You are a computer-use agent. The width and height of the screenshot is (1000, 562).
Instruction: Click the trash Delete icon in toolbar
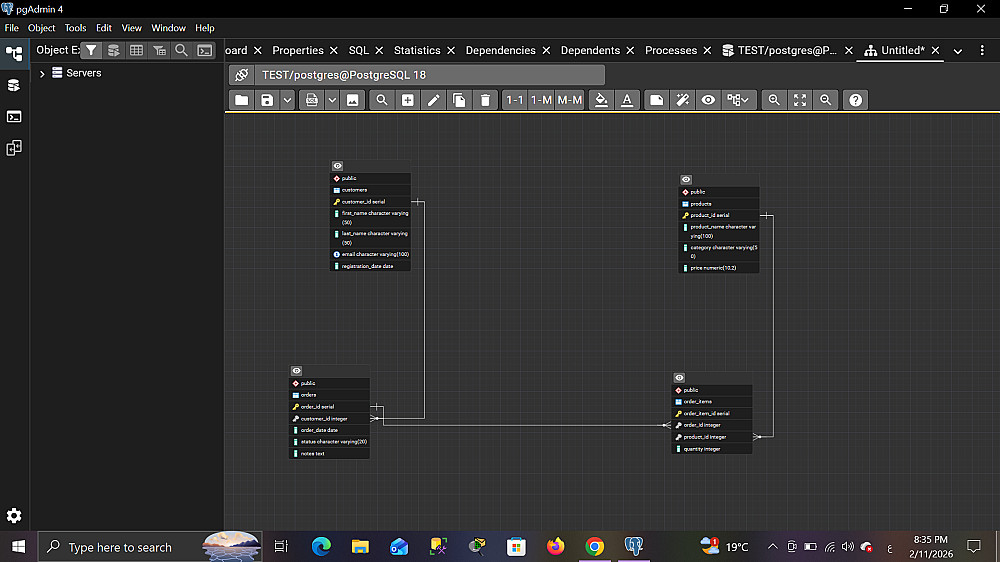point(485,100)
